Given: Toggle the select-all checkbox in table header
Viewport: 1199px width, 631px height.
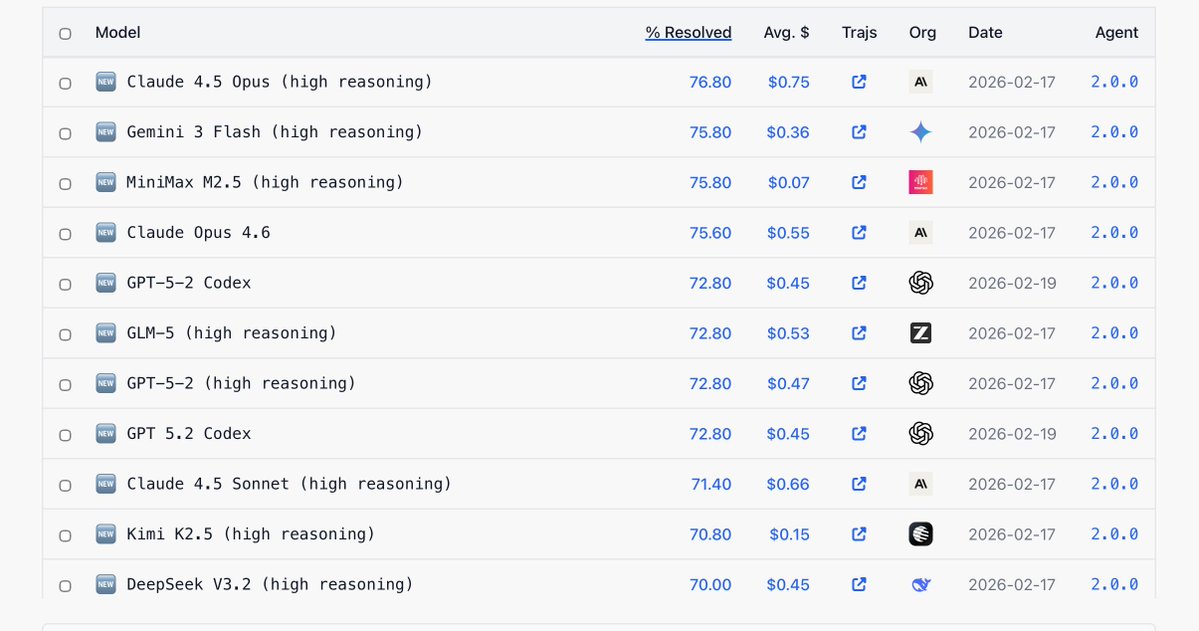Looking at the screenshot, I should (65, 34).
